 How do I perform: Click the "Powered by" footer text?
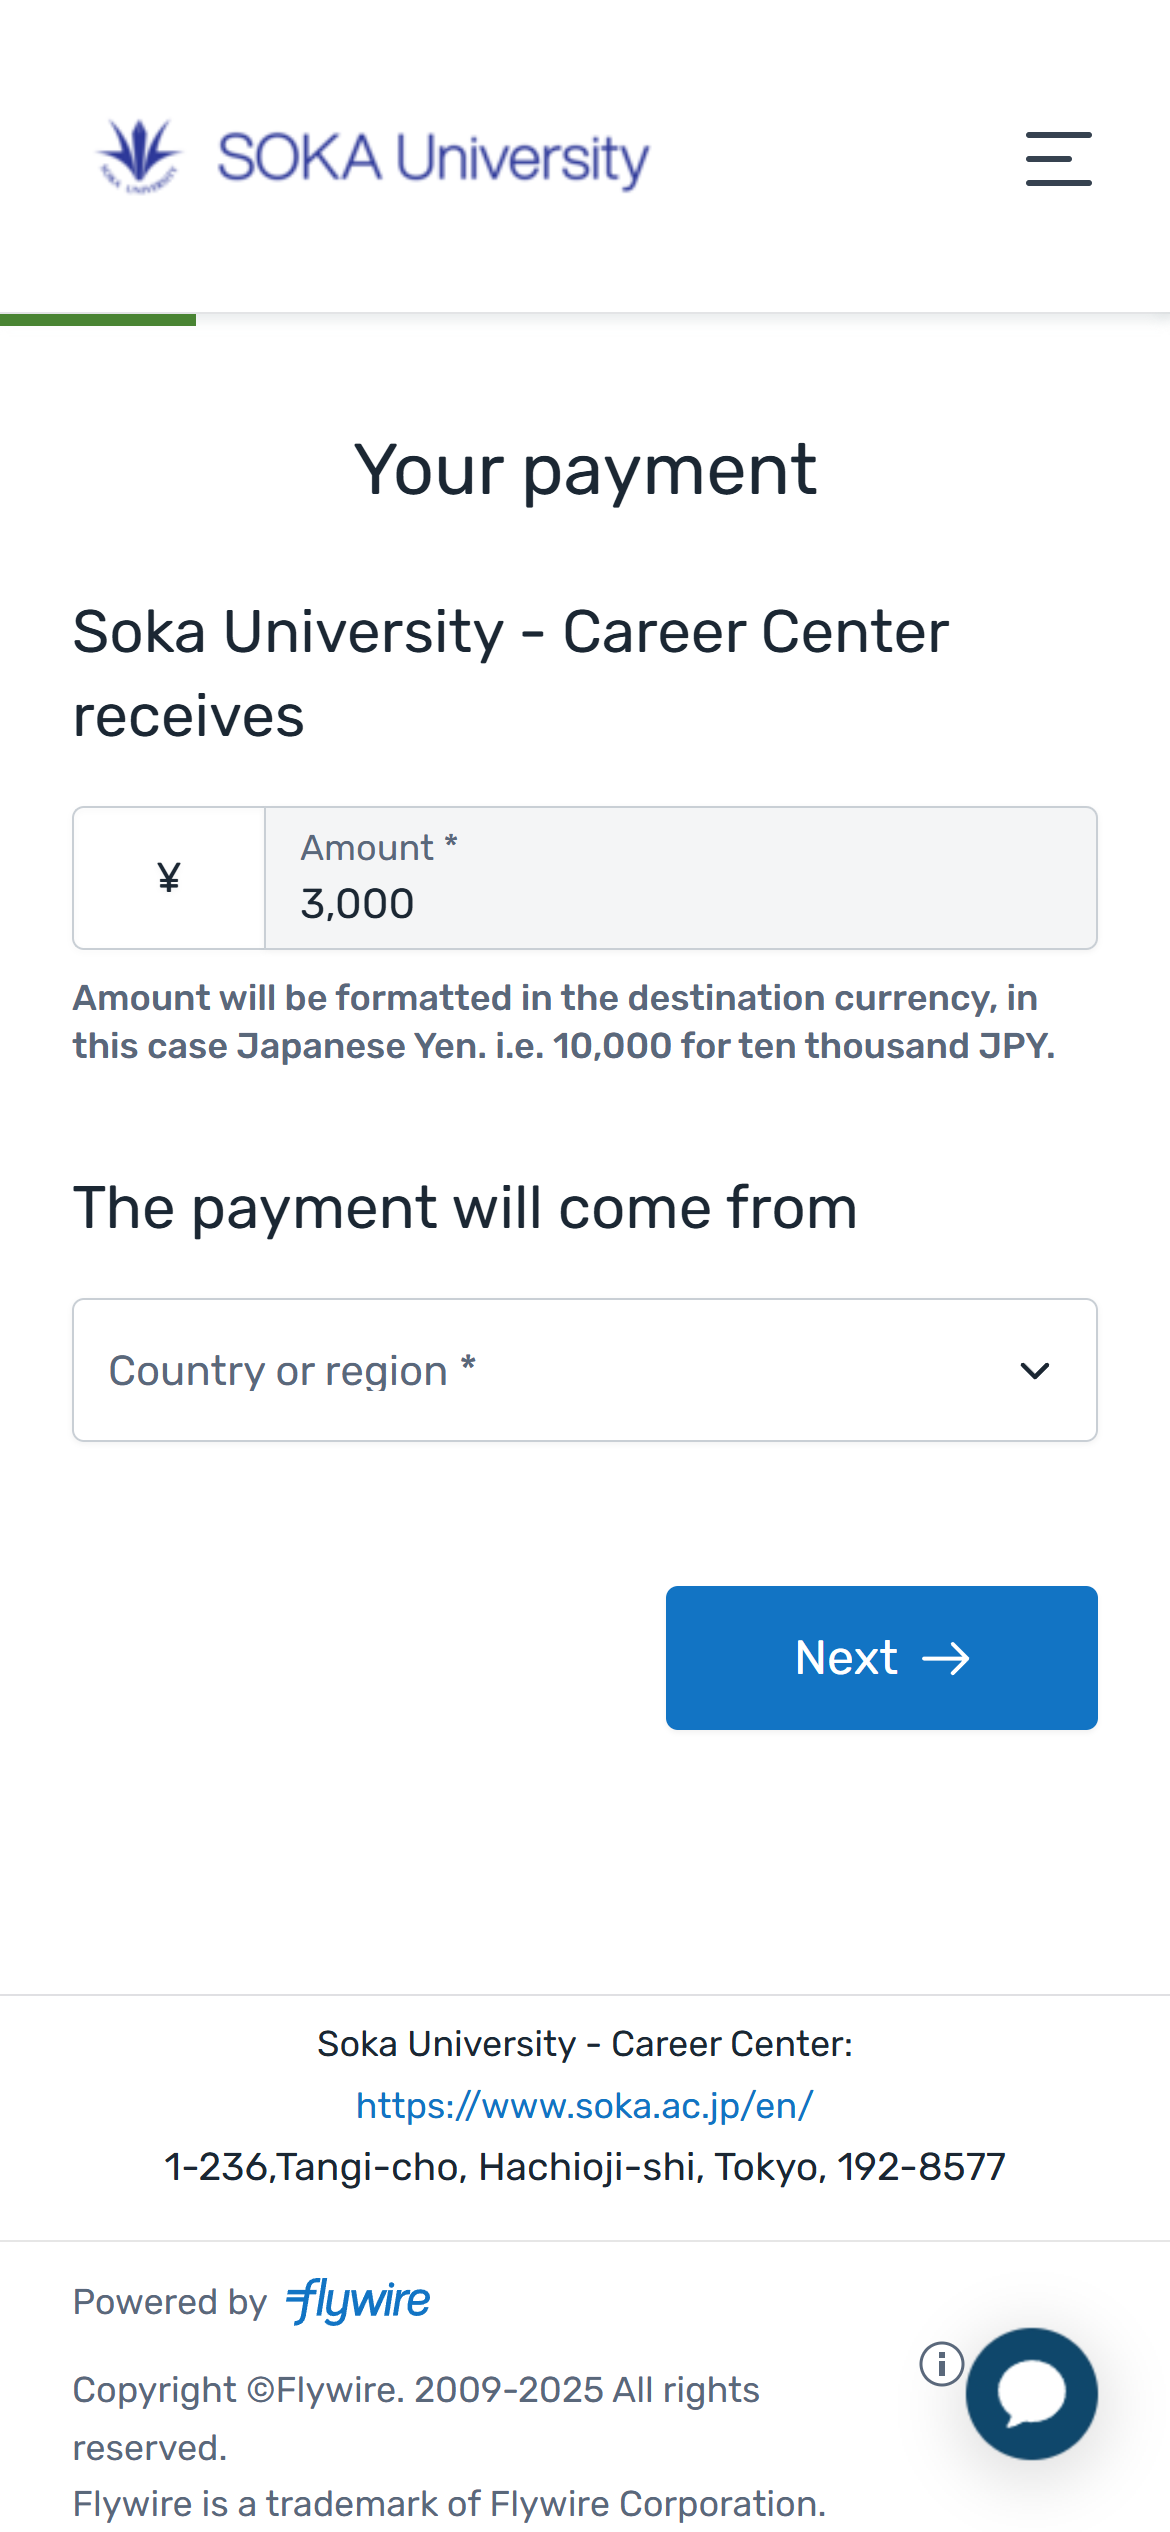170,2302
